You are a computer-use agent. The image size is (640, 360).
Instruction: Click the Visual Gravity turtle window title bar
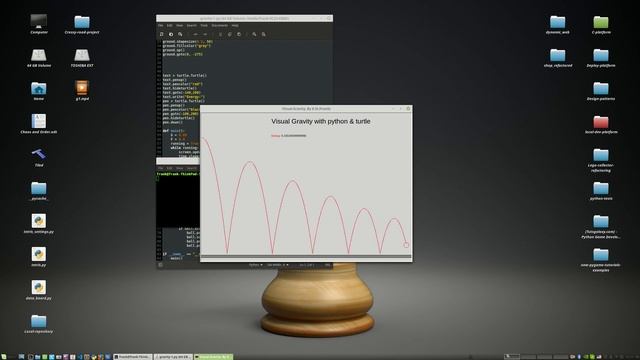[x=306, y=109]
